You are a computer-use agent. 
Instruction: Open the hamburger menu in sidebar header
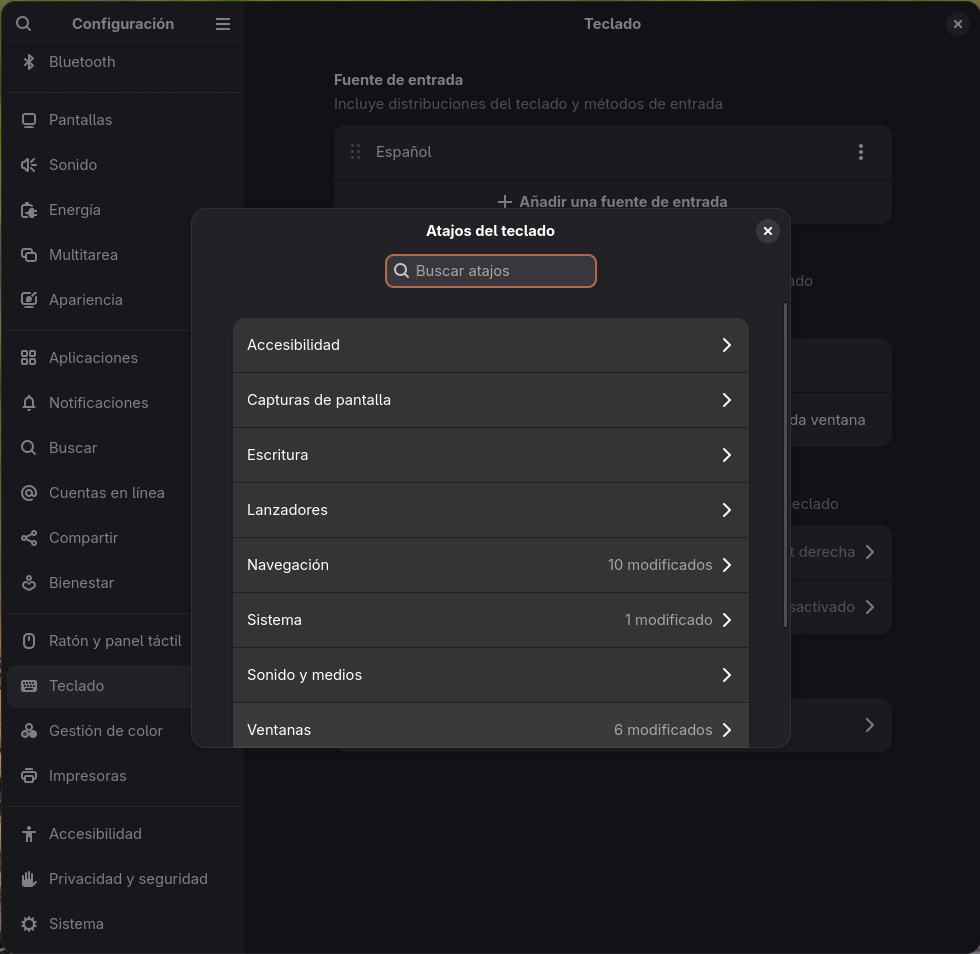point(223,24)
